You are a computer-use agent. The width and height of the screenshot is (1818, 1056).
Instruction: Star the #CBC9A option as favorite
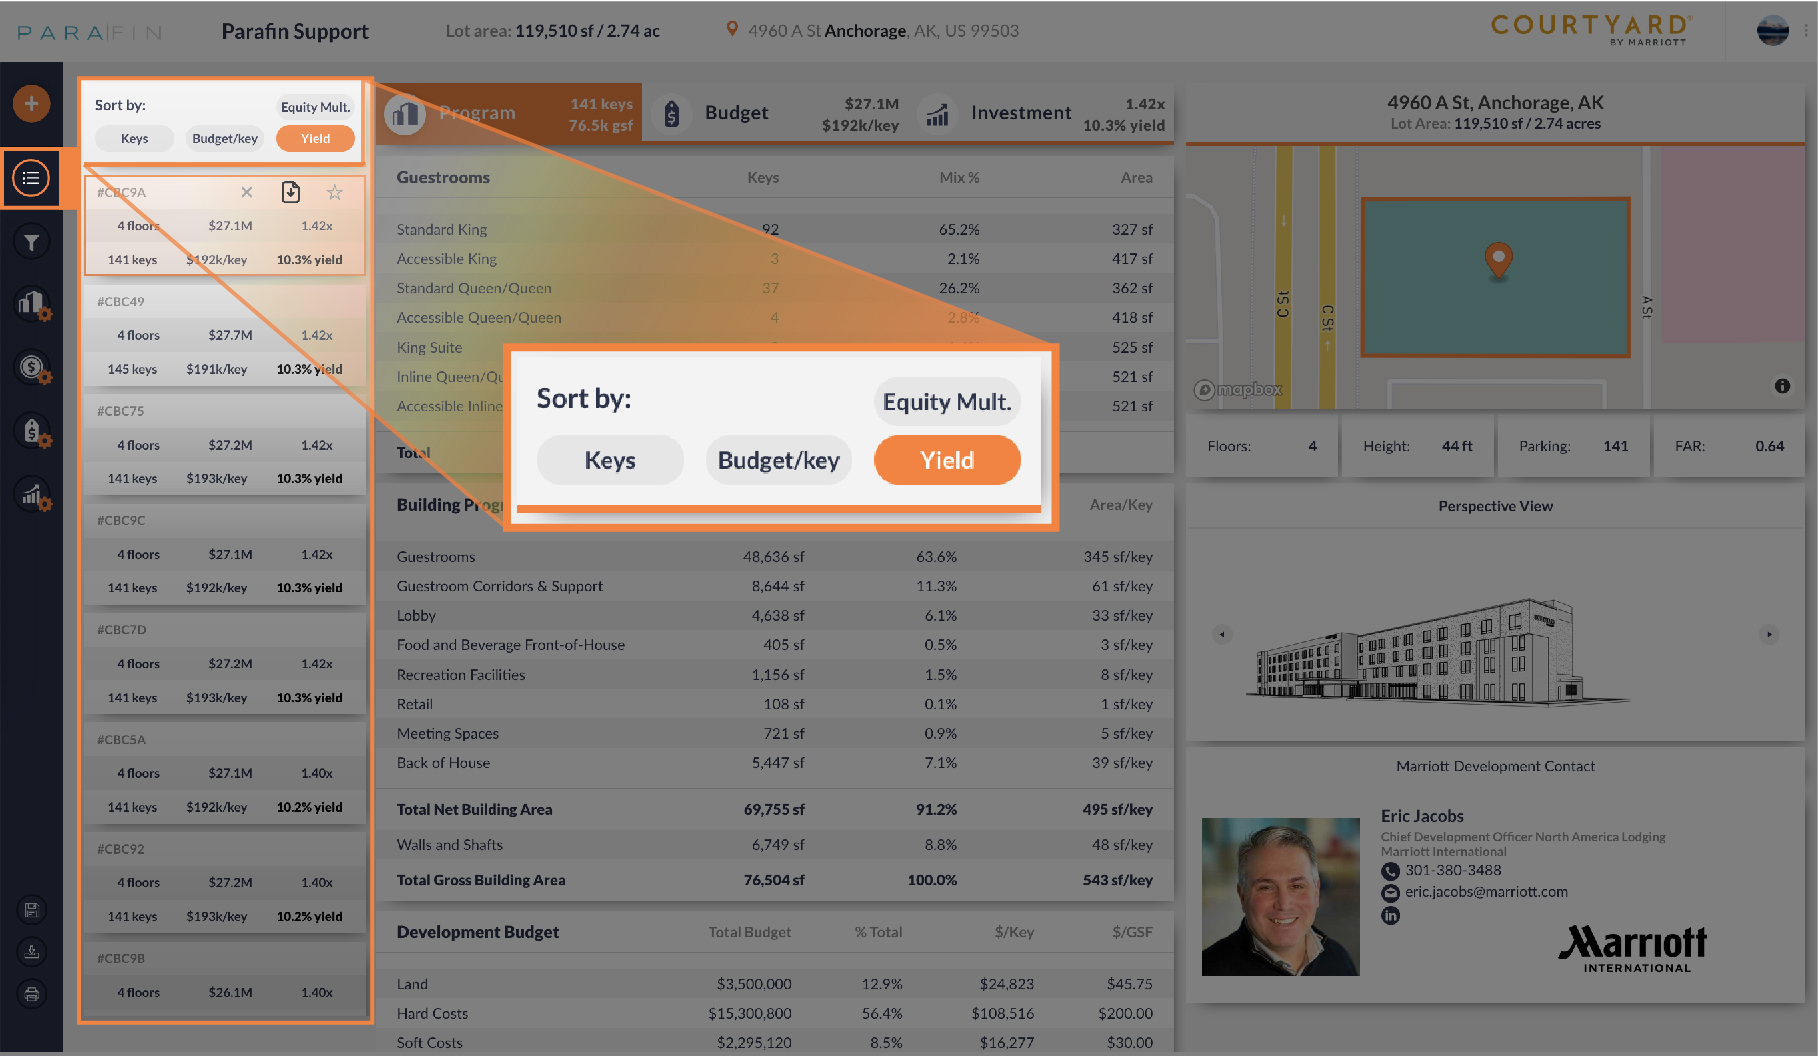click(x=335, y=192)
